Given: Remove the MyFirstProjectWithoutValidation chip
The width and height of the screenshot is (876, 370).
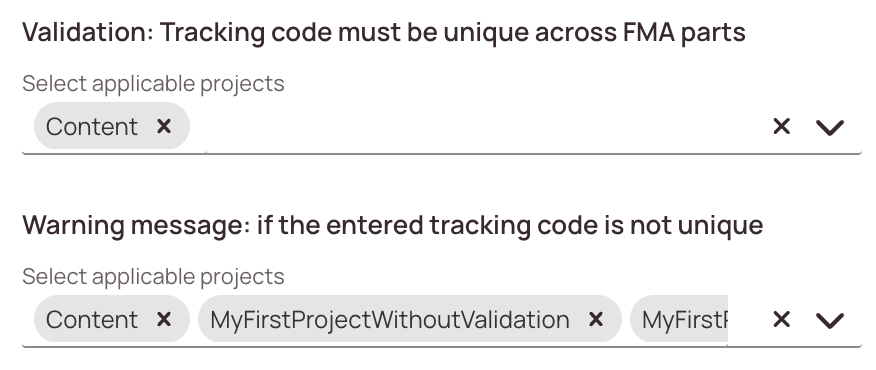Looking at the screenshot, I should tap(596, 320).
